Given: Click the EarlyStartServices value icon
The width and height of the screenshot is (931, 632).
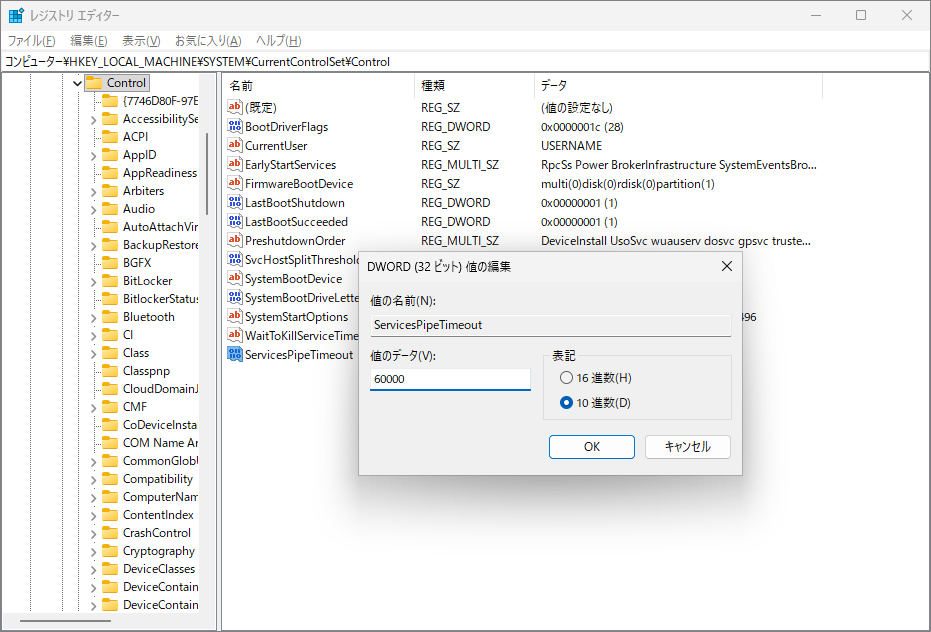Looking at the screenshot, I should pos(235,165).
